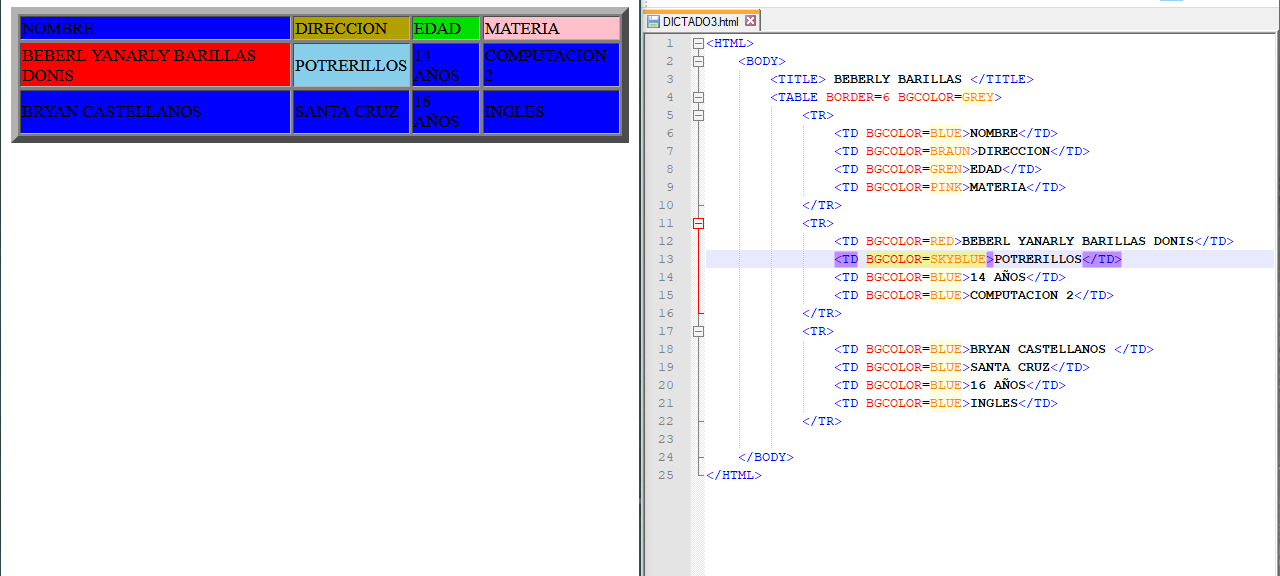Collapse the TABLE fold marker on line 4
Image resolution: width=1280 pixels, height=576 pixels.
click(x=698, y=97)
